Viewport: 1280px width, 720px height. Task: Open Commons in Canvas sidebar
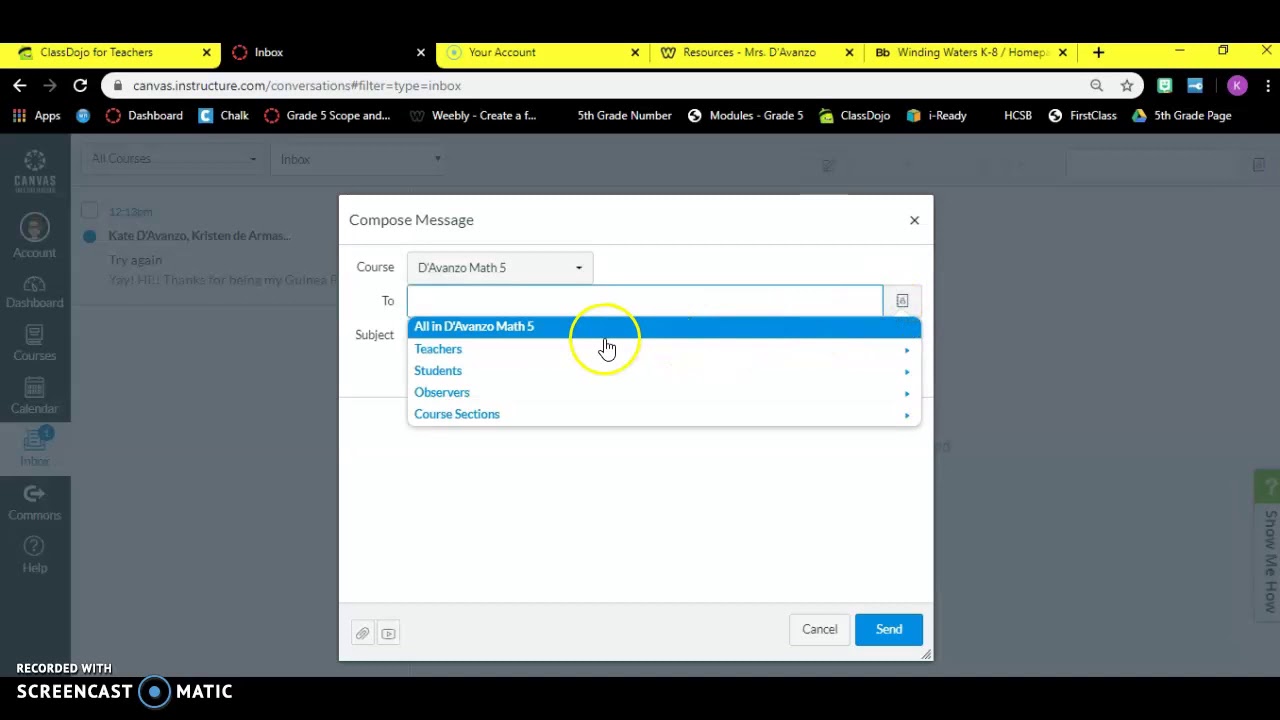click(x=35, y=502)
